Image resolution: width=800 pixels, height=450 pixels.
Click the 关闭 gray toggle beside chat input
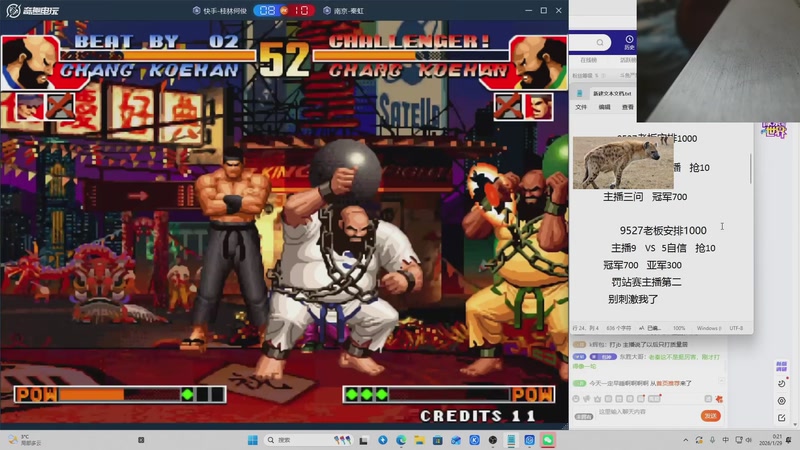(584, 417)
